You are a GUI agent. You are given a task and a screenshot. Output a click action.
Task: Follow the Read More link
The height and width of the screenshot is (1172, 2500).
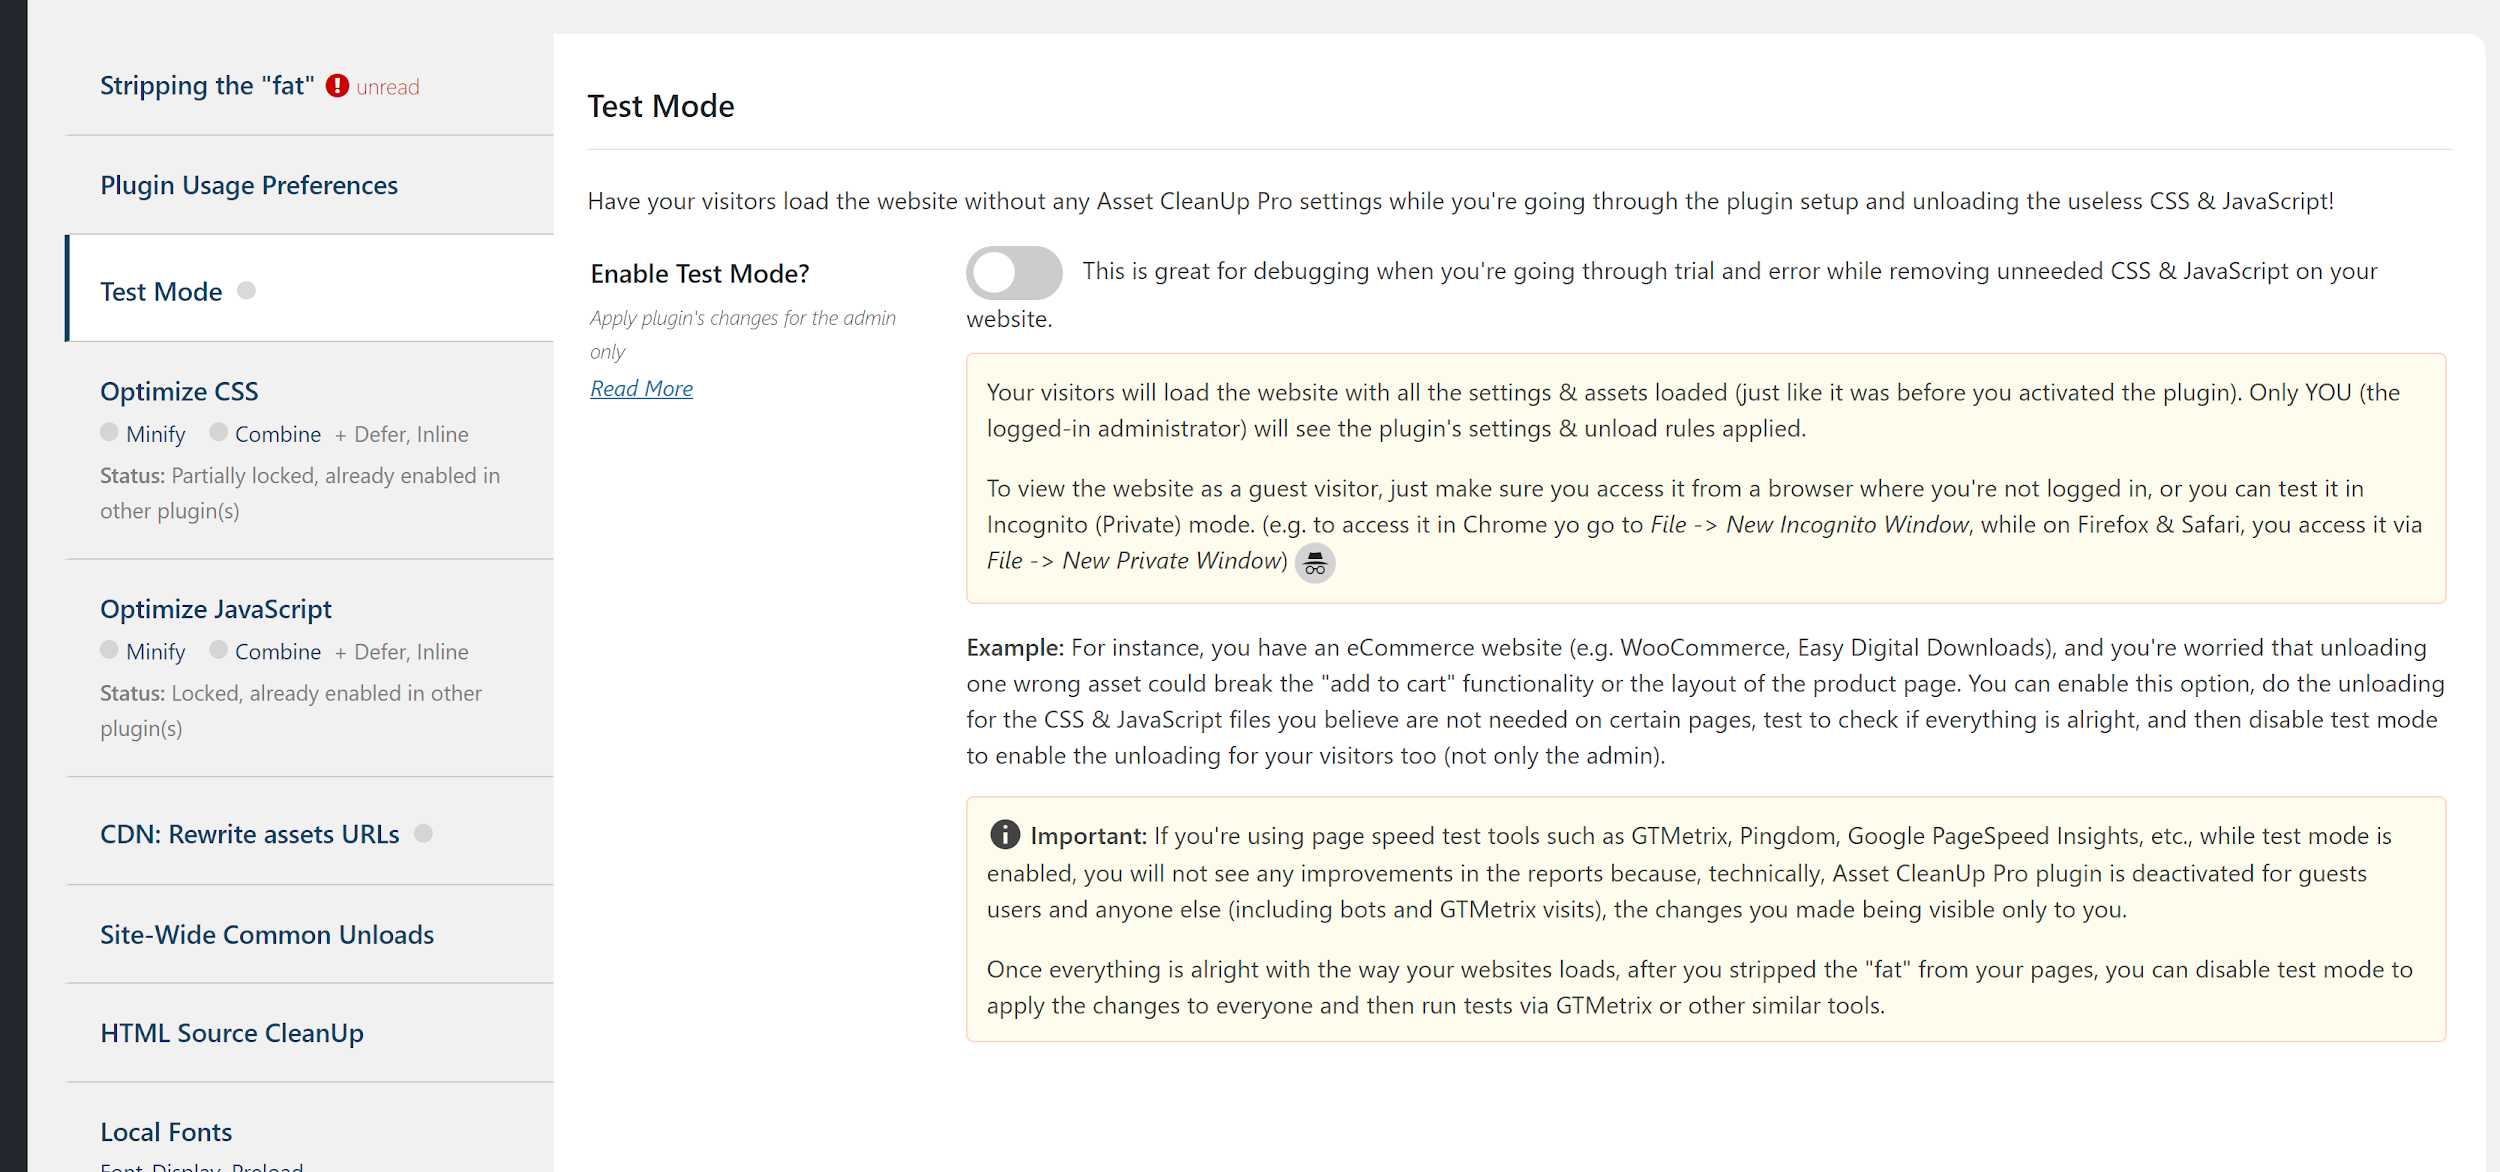click(x=641, y=389)
